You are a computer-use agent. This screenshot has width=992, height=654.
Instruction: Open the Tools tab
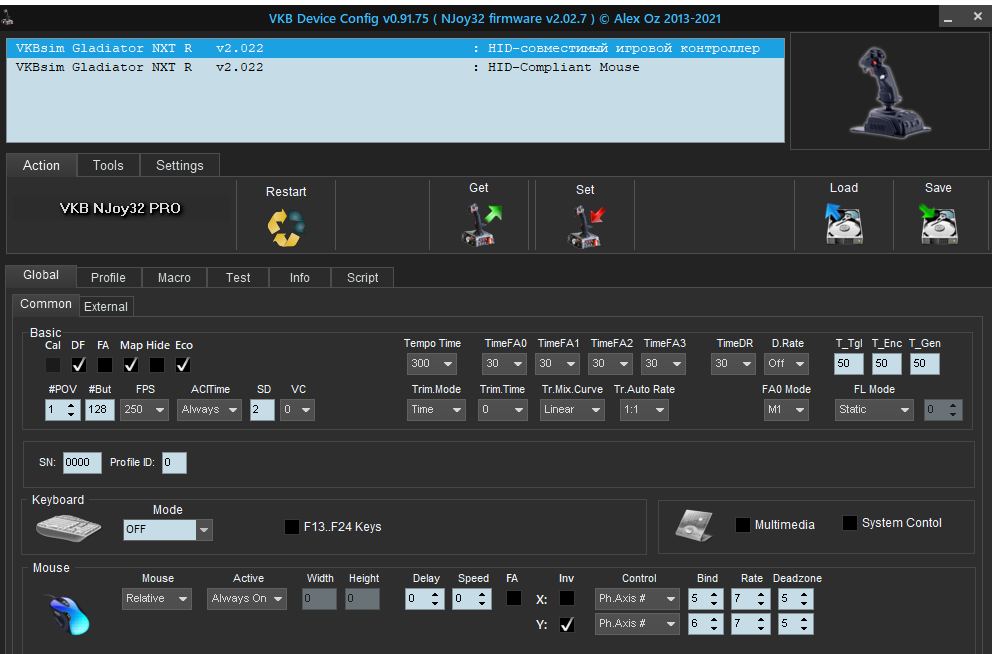pyautogui.click(x=108, y=166)
